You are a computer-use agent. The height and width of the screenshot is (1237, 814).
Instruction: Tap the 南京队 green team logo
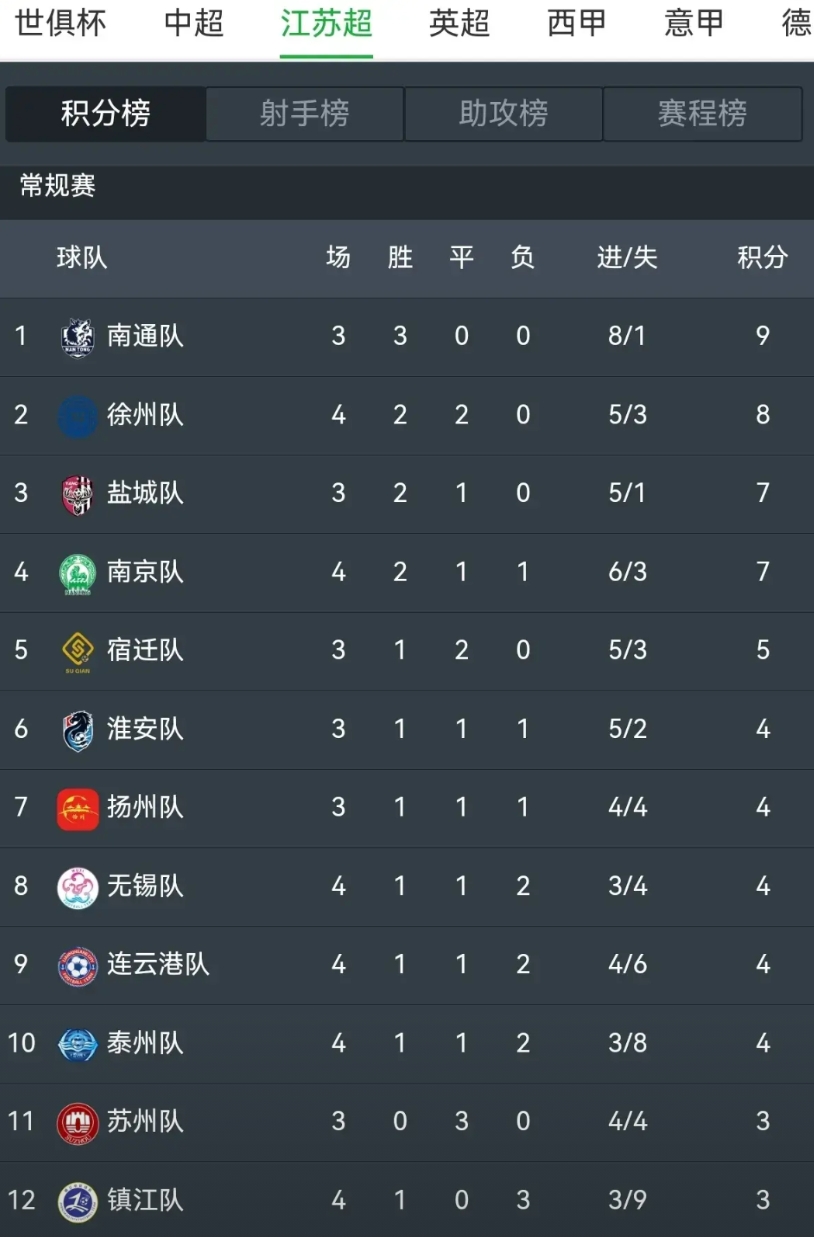click(77, 573)
